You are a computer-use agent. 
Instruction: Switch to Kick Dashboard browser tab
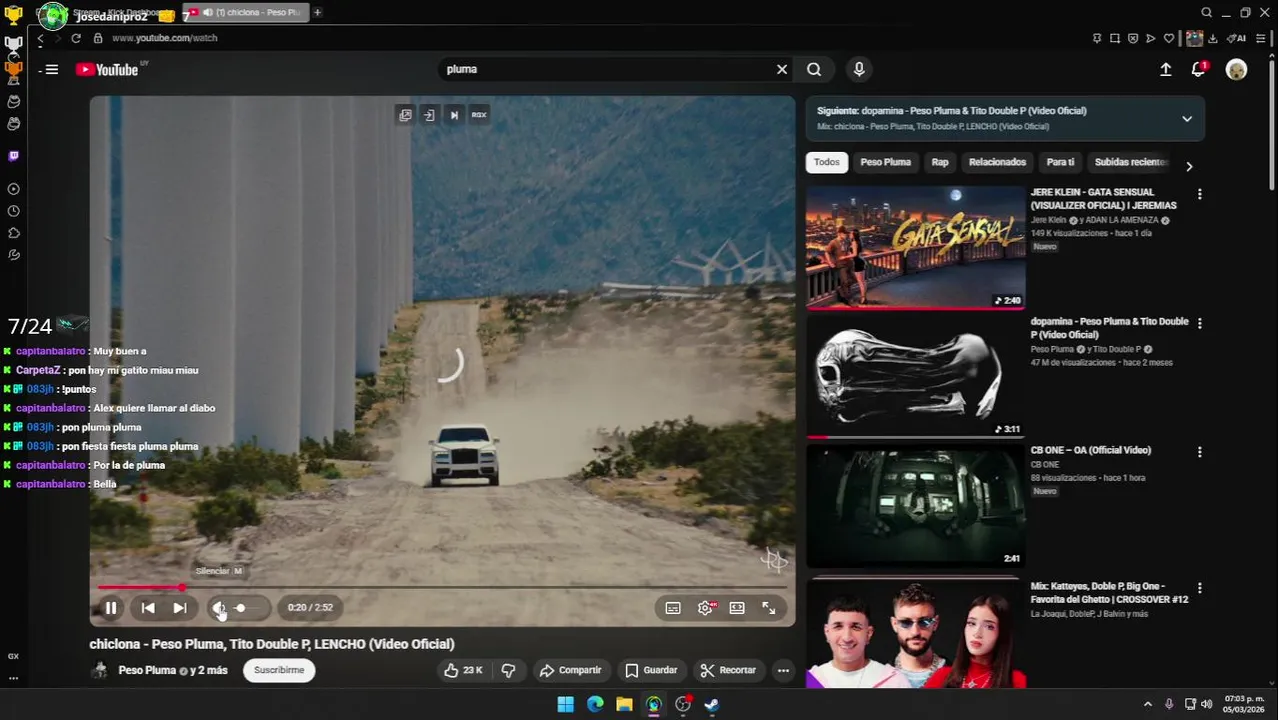tap(110, 12)
